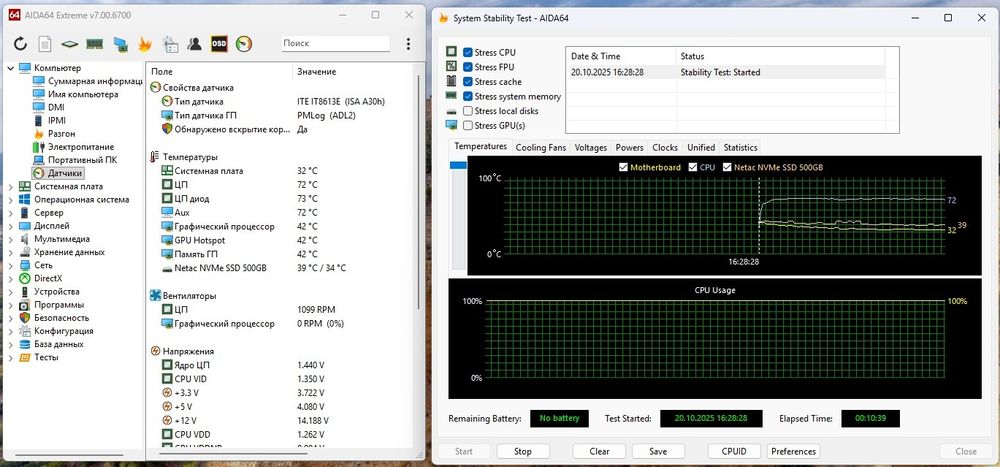The height and width of the screenshot is (467, 1000).
Task: Click the Stress system memory RAM icon
Action: coord(452,96)
